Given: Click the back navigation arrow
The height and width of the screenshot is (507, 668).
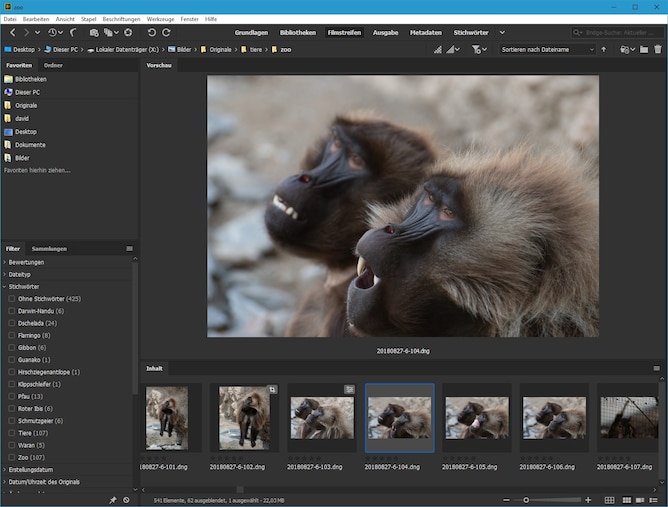Looking at the screenshot, I should coord(10,32).
